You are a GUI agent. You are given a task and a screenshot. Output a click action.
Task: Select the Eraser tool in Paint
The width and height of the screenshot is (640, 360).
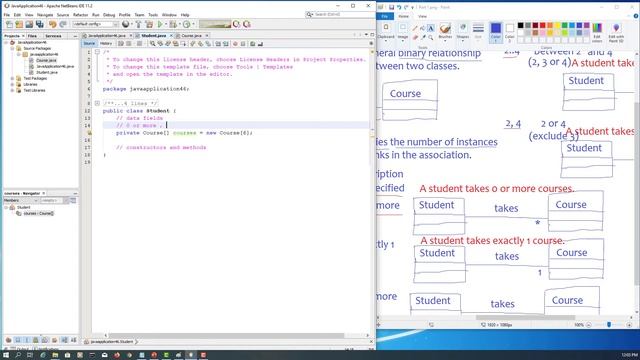[x=415, y=37]
